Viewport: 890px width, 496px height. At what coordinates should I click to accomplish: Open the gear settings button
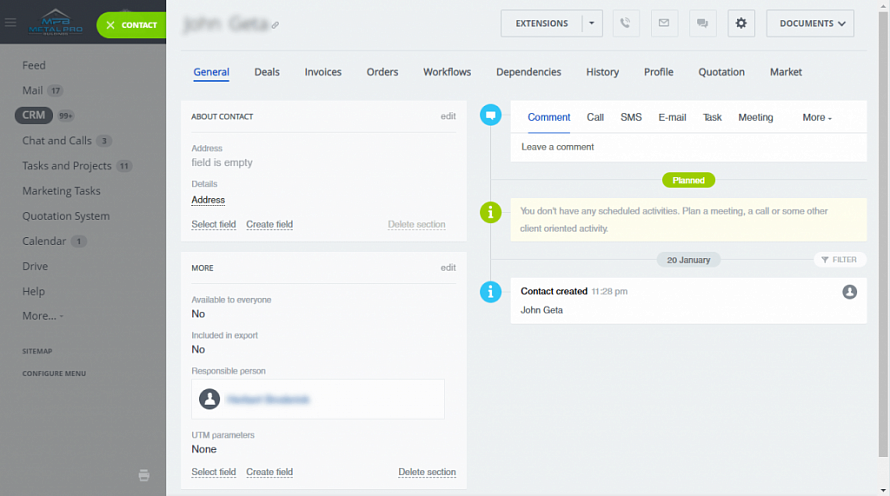741,24
